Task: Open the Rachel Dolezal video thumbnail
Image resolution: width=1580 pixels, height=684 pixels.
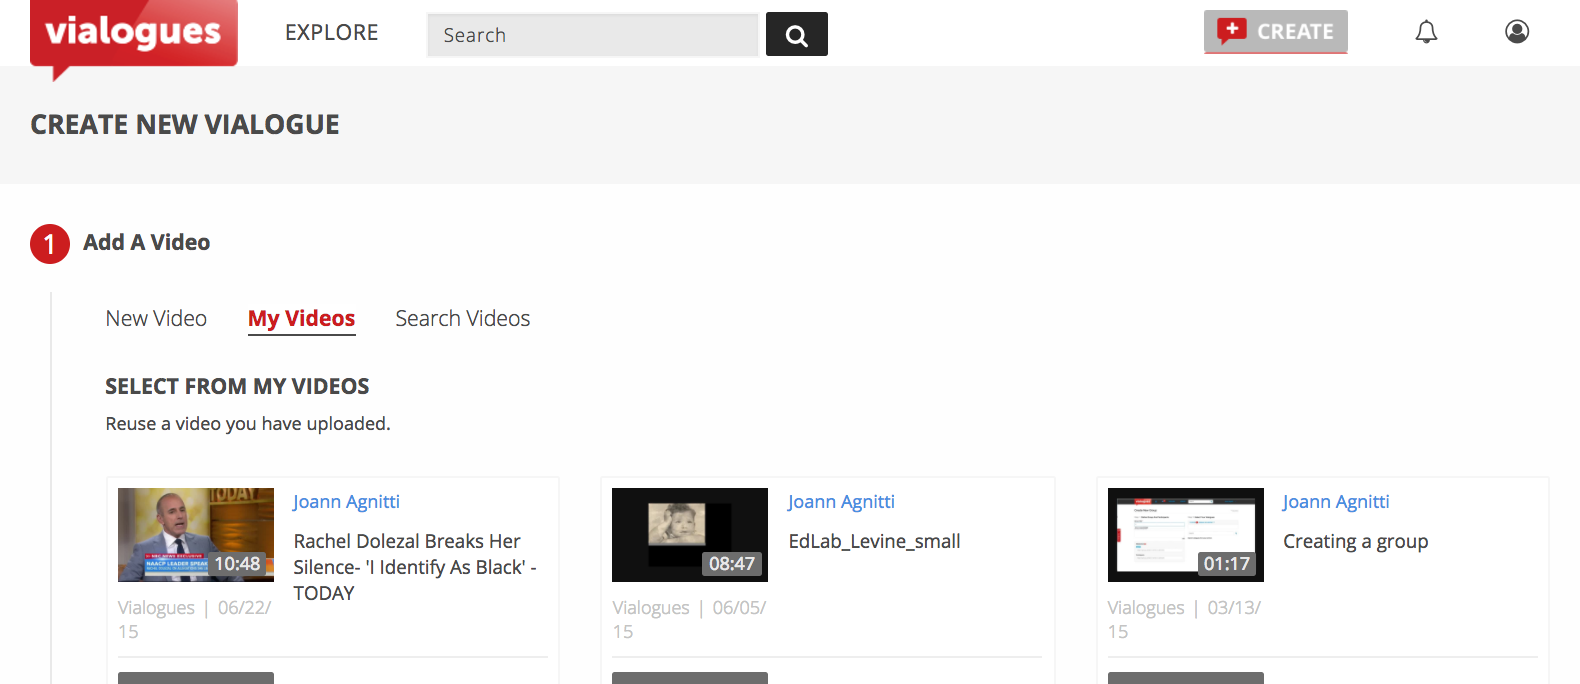Action: tap(196, 535)
